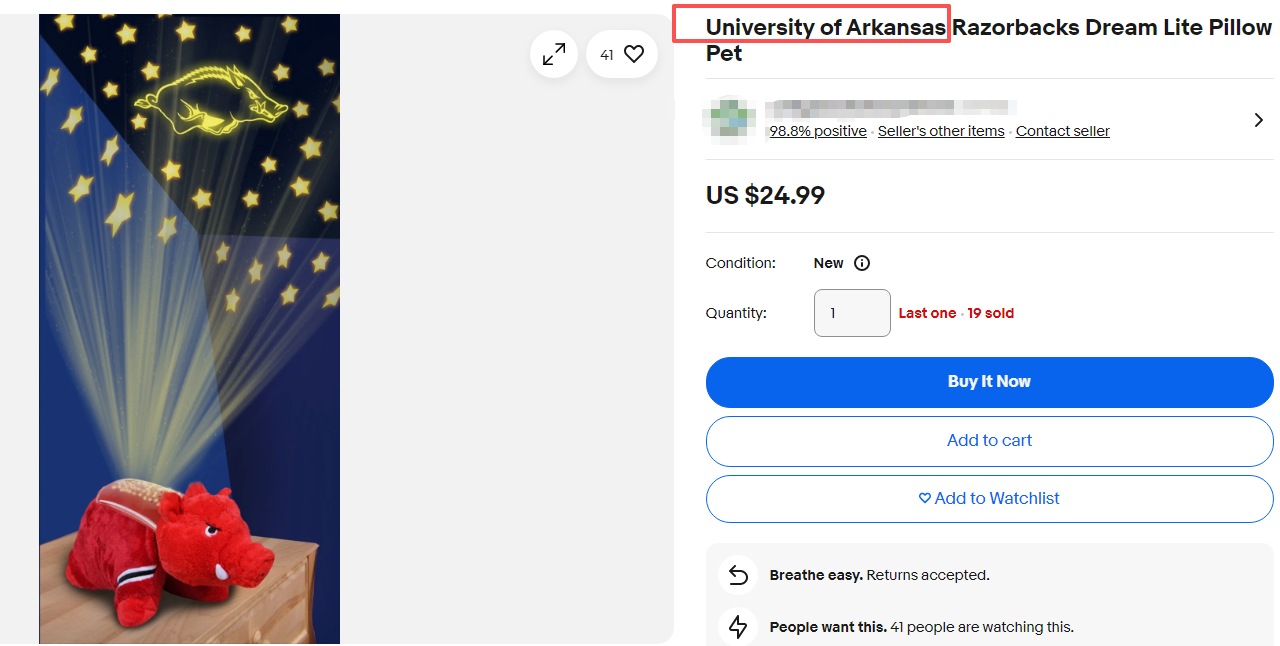Image resolution: width=1280 pixels, height=646 pixels.
Task: Click the Razorbacks pillow pet product photo
Action: point(190,328)
